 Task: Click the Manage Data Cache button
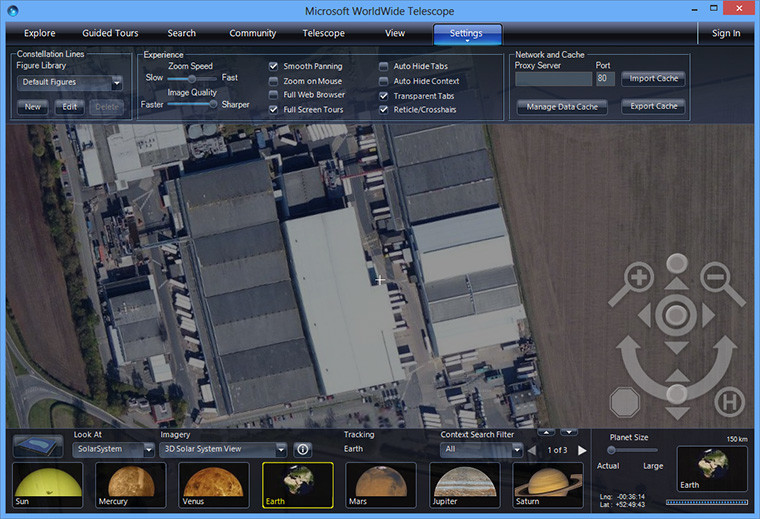[x=562, y=106]
